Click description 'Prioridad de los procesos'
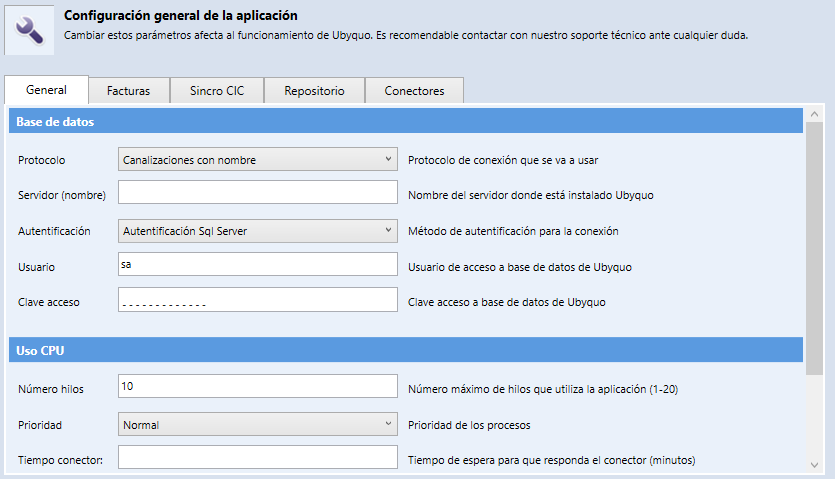The image size is (835, 479). pyautogui.click(x=469, y=425)
